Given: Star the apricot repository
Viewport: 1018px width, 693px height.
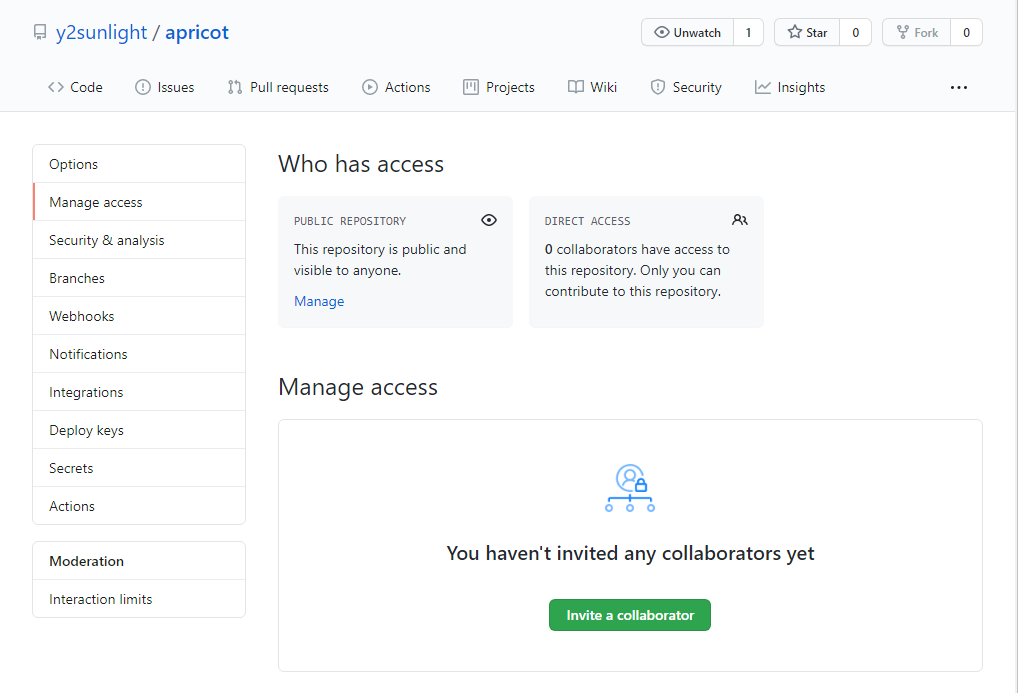Looking at the screenshot, I should coord(807,33).
